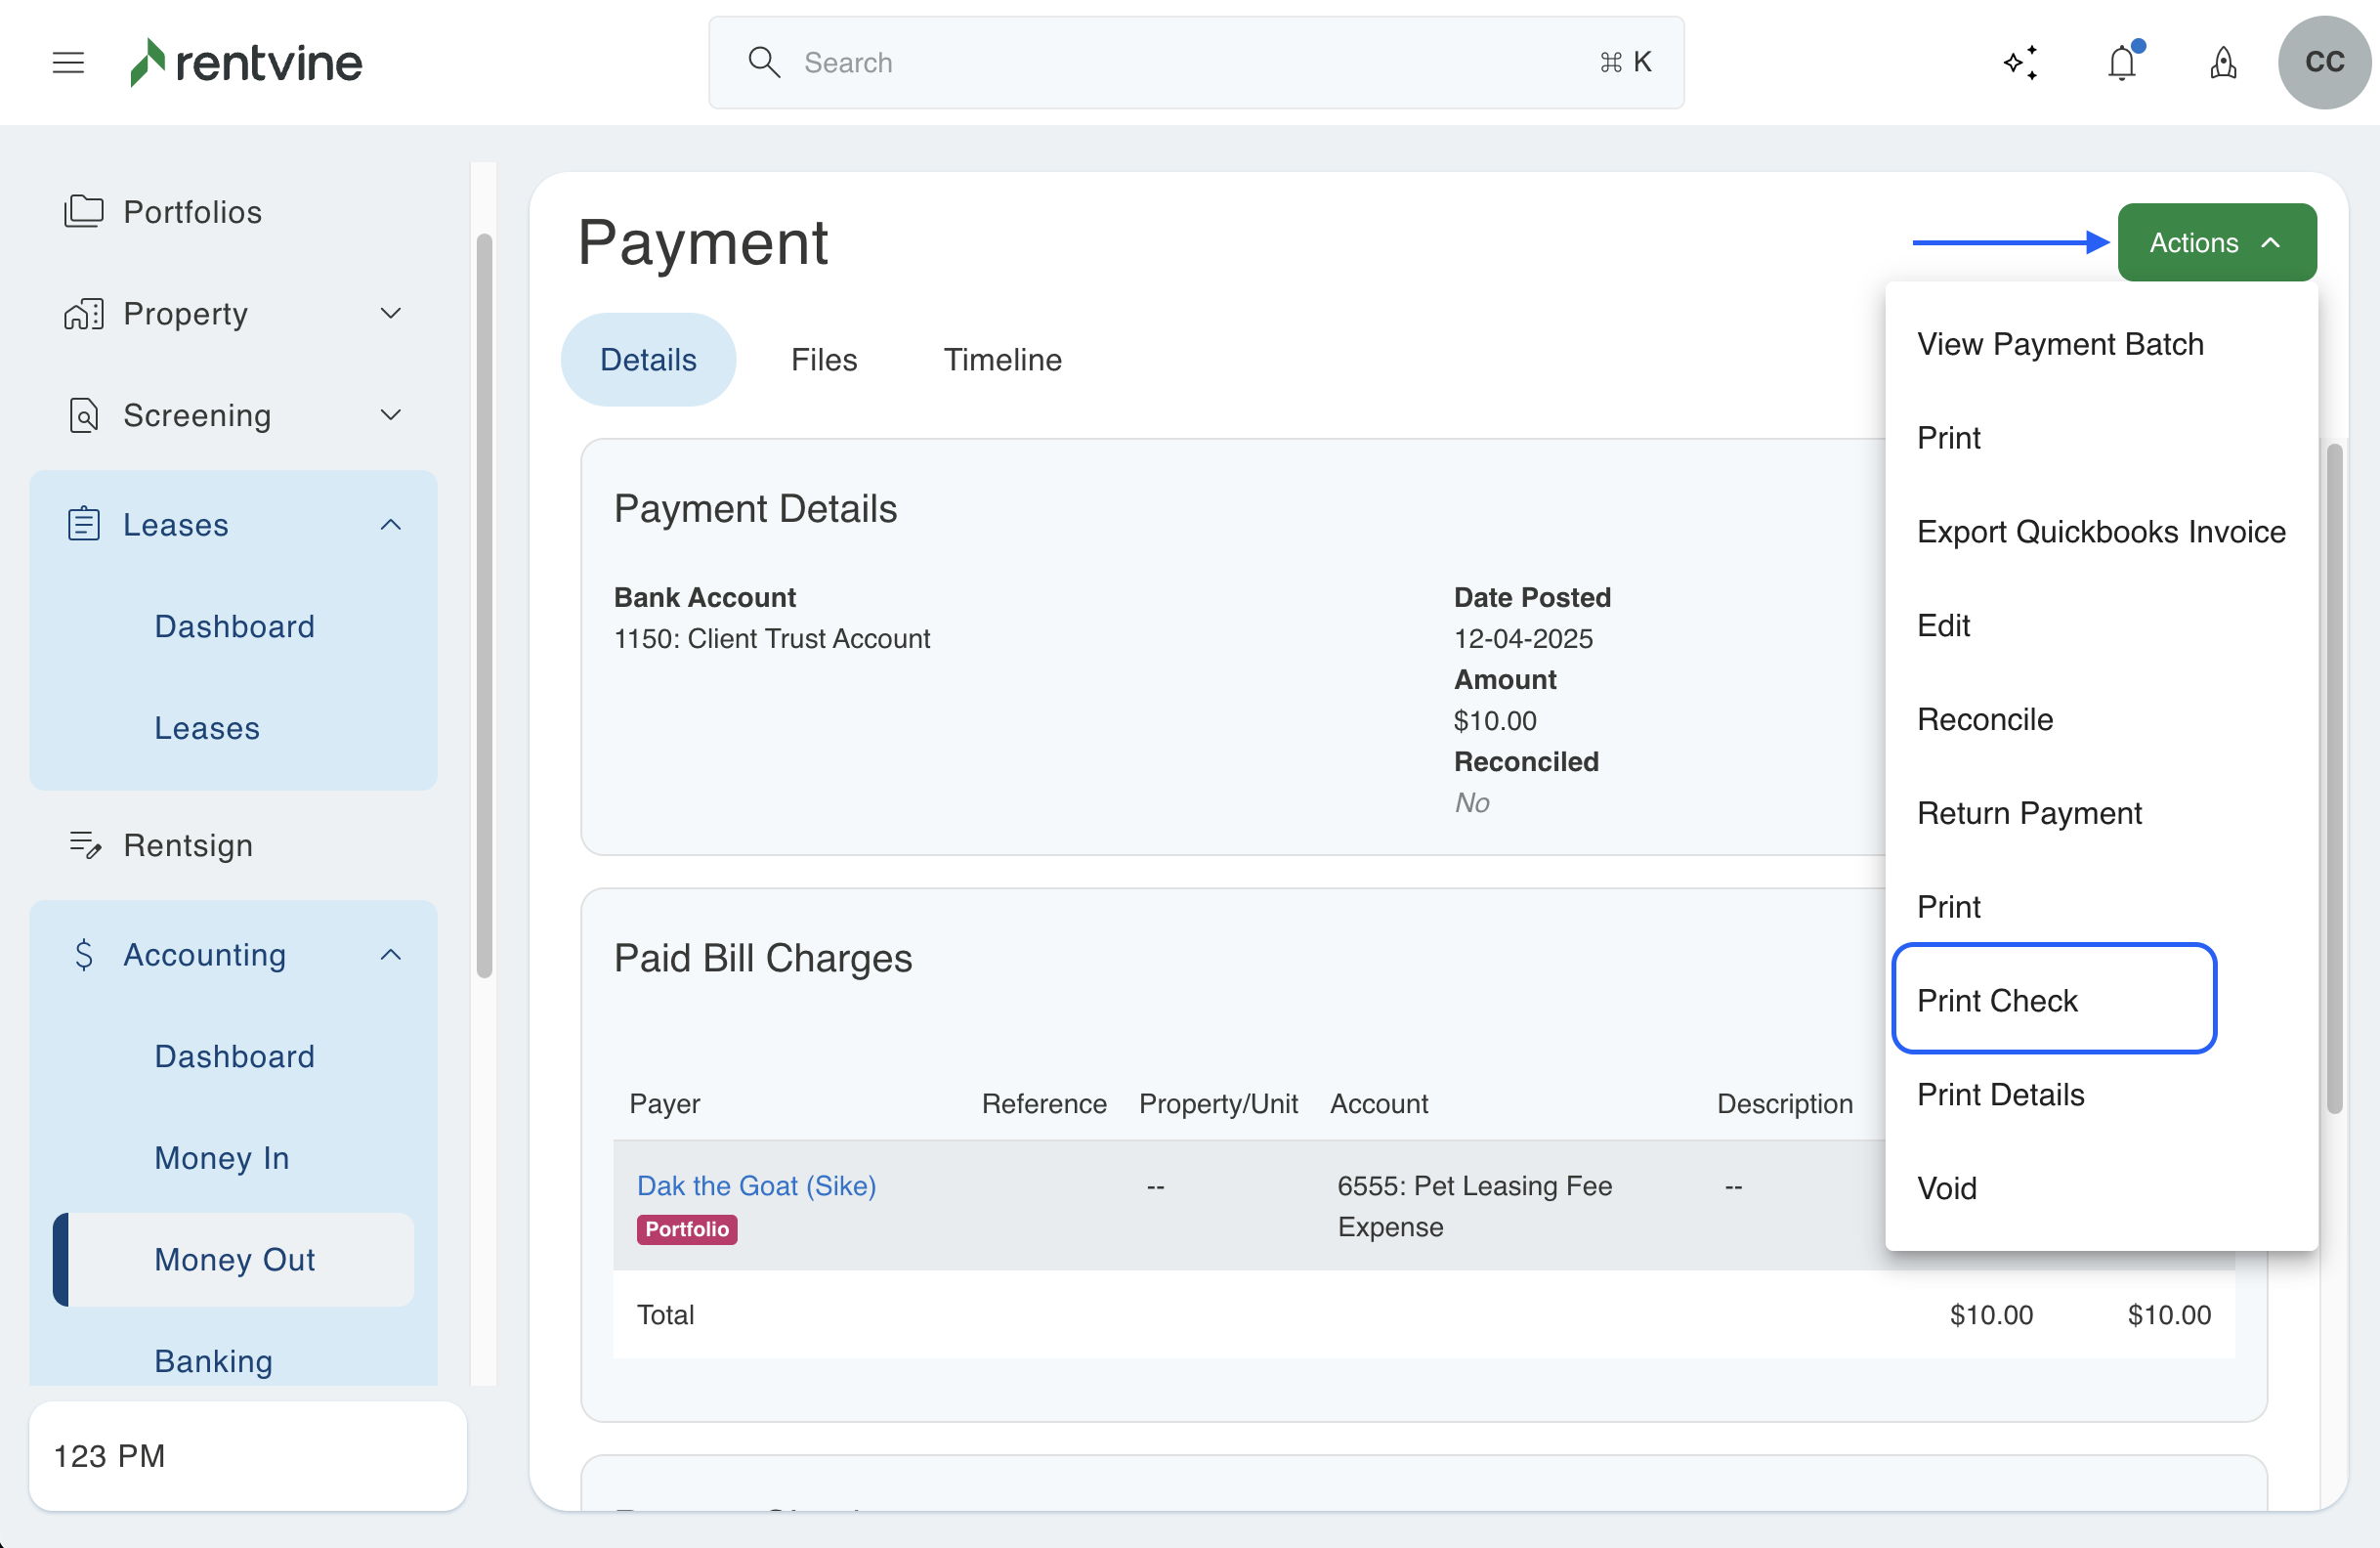Click the Rentvine logo
2380x1548 pixels.
(247, 63)
